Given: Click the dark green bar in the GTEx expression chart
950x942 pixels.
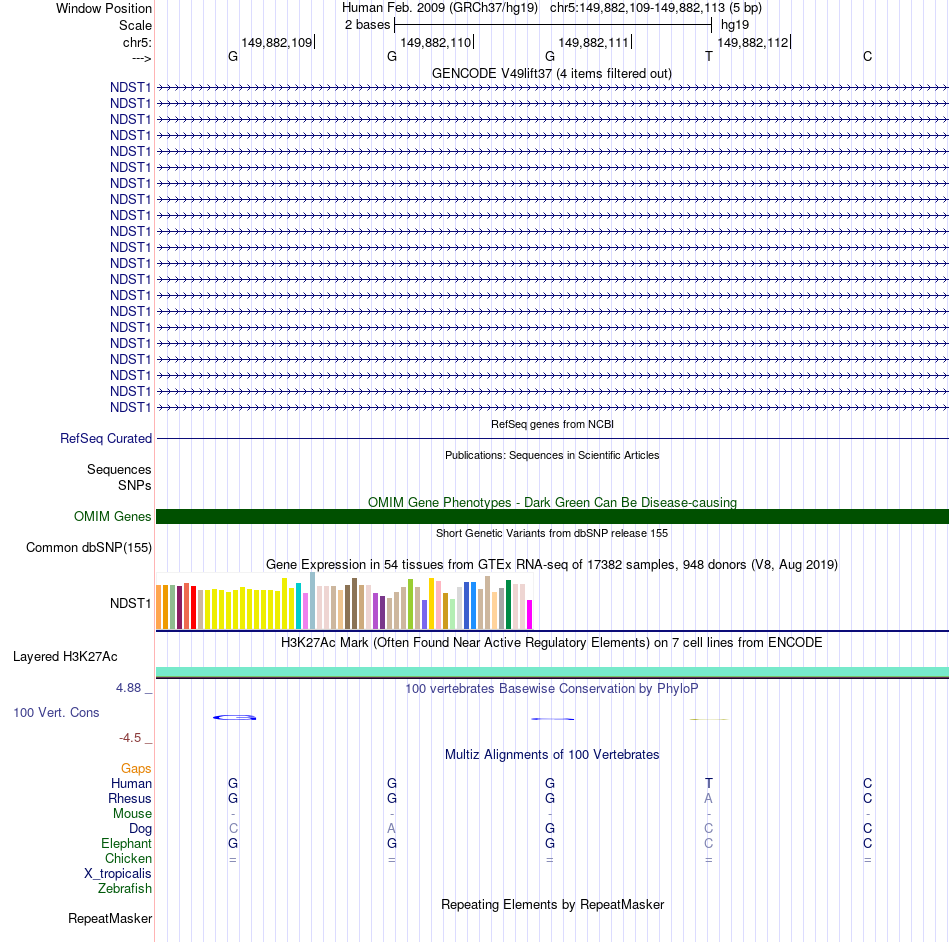Looking at the screenshot, I should [x=508, y=605].
